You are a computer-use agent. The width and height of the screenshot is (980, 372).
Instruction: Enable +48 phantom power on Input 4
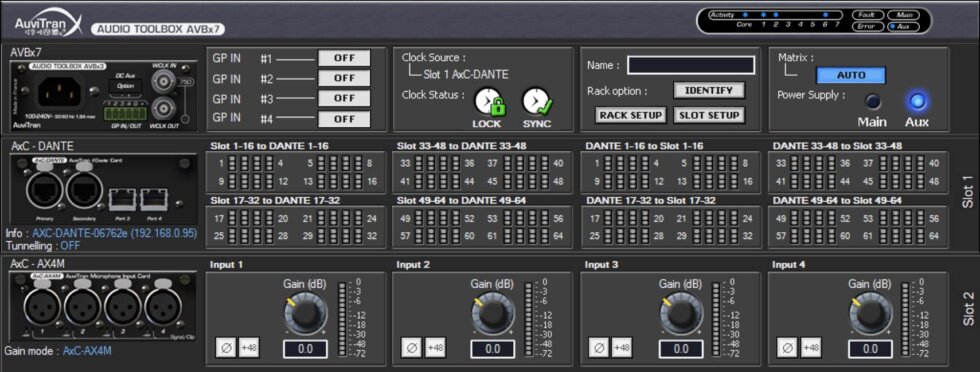[811, 348]
